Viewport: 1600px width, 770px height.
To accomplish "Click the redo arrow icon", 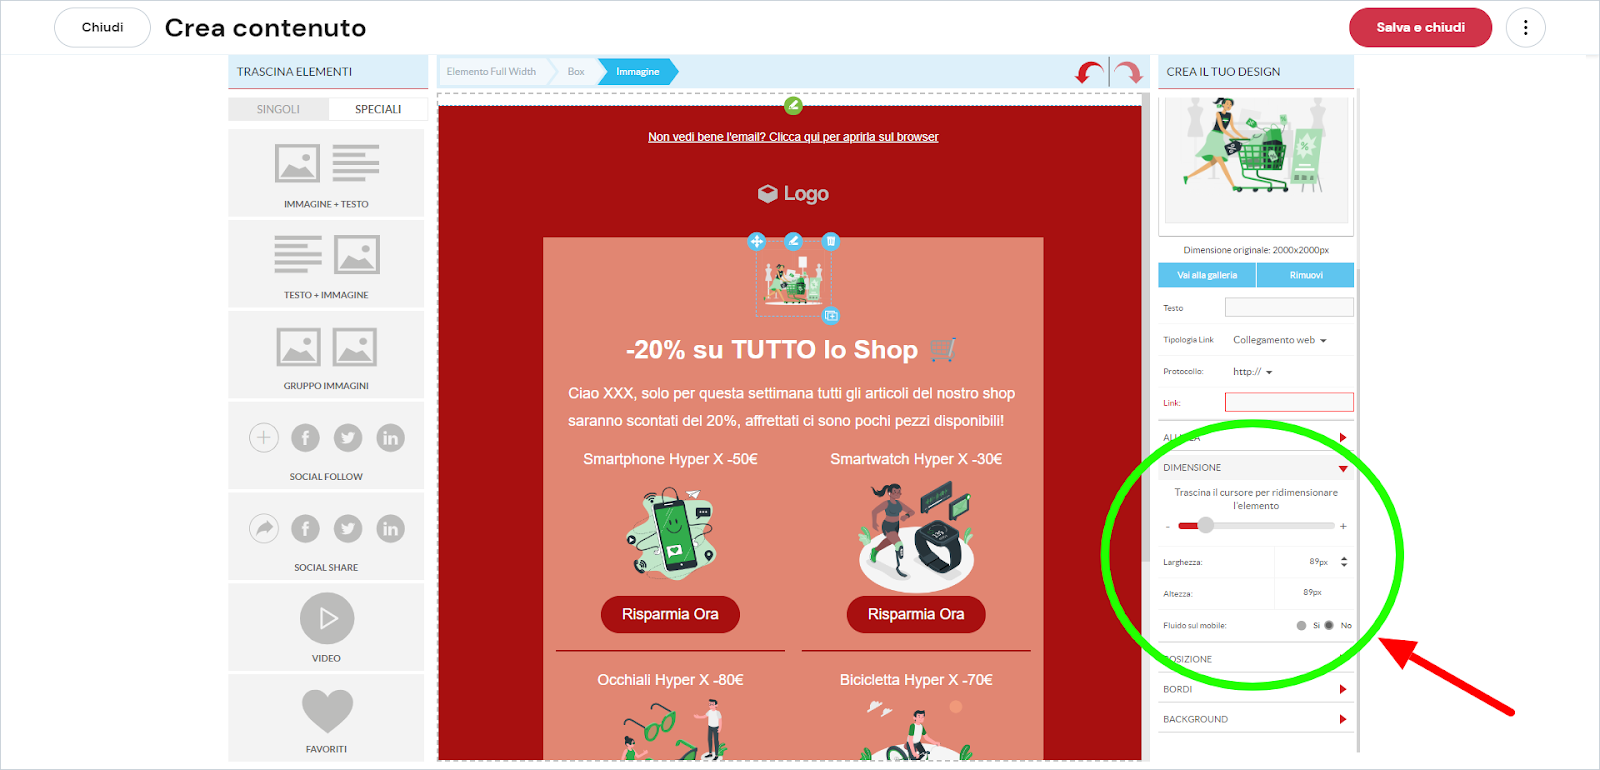I will [1128, 72].
